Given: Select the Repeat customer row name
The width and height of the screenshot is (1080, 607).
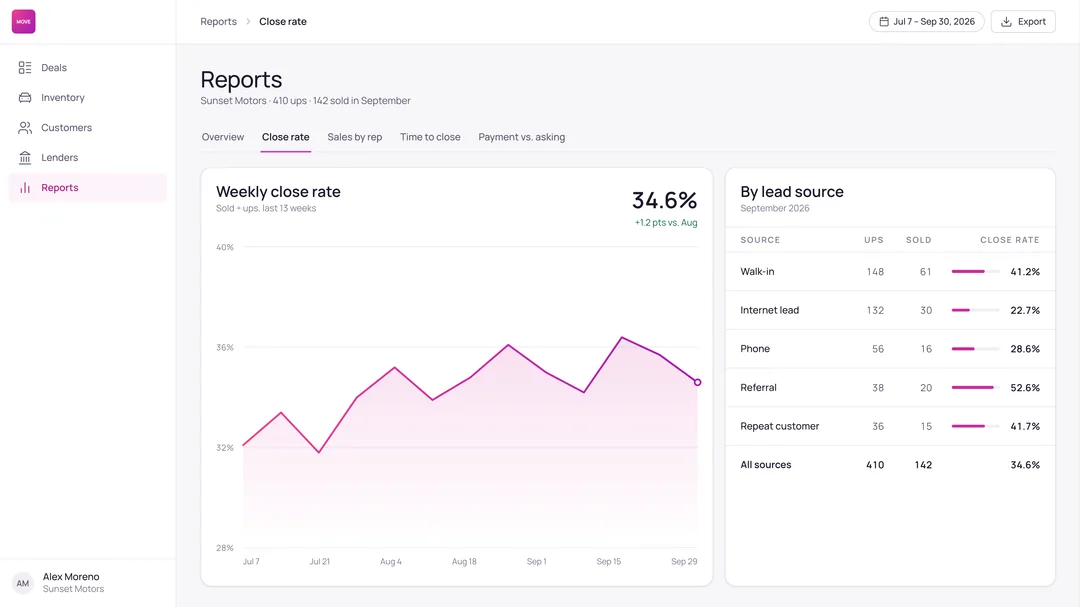Looking at the screenshot, I should pos(780,426).
